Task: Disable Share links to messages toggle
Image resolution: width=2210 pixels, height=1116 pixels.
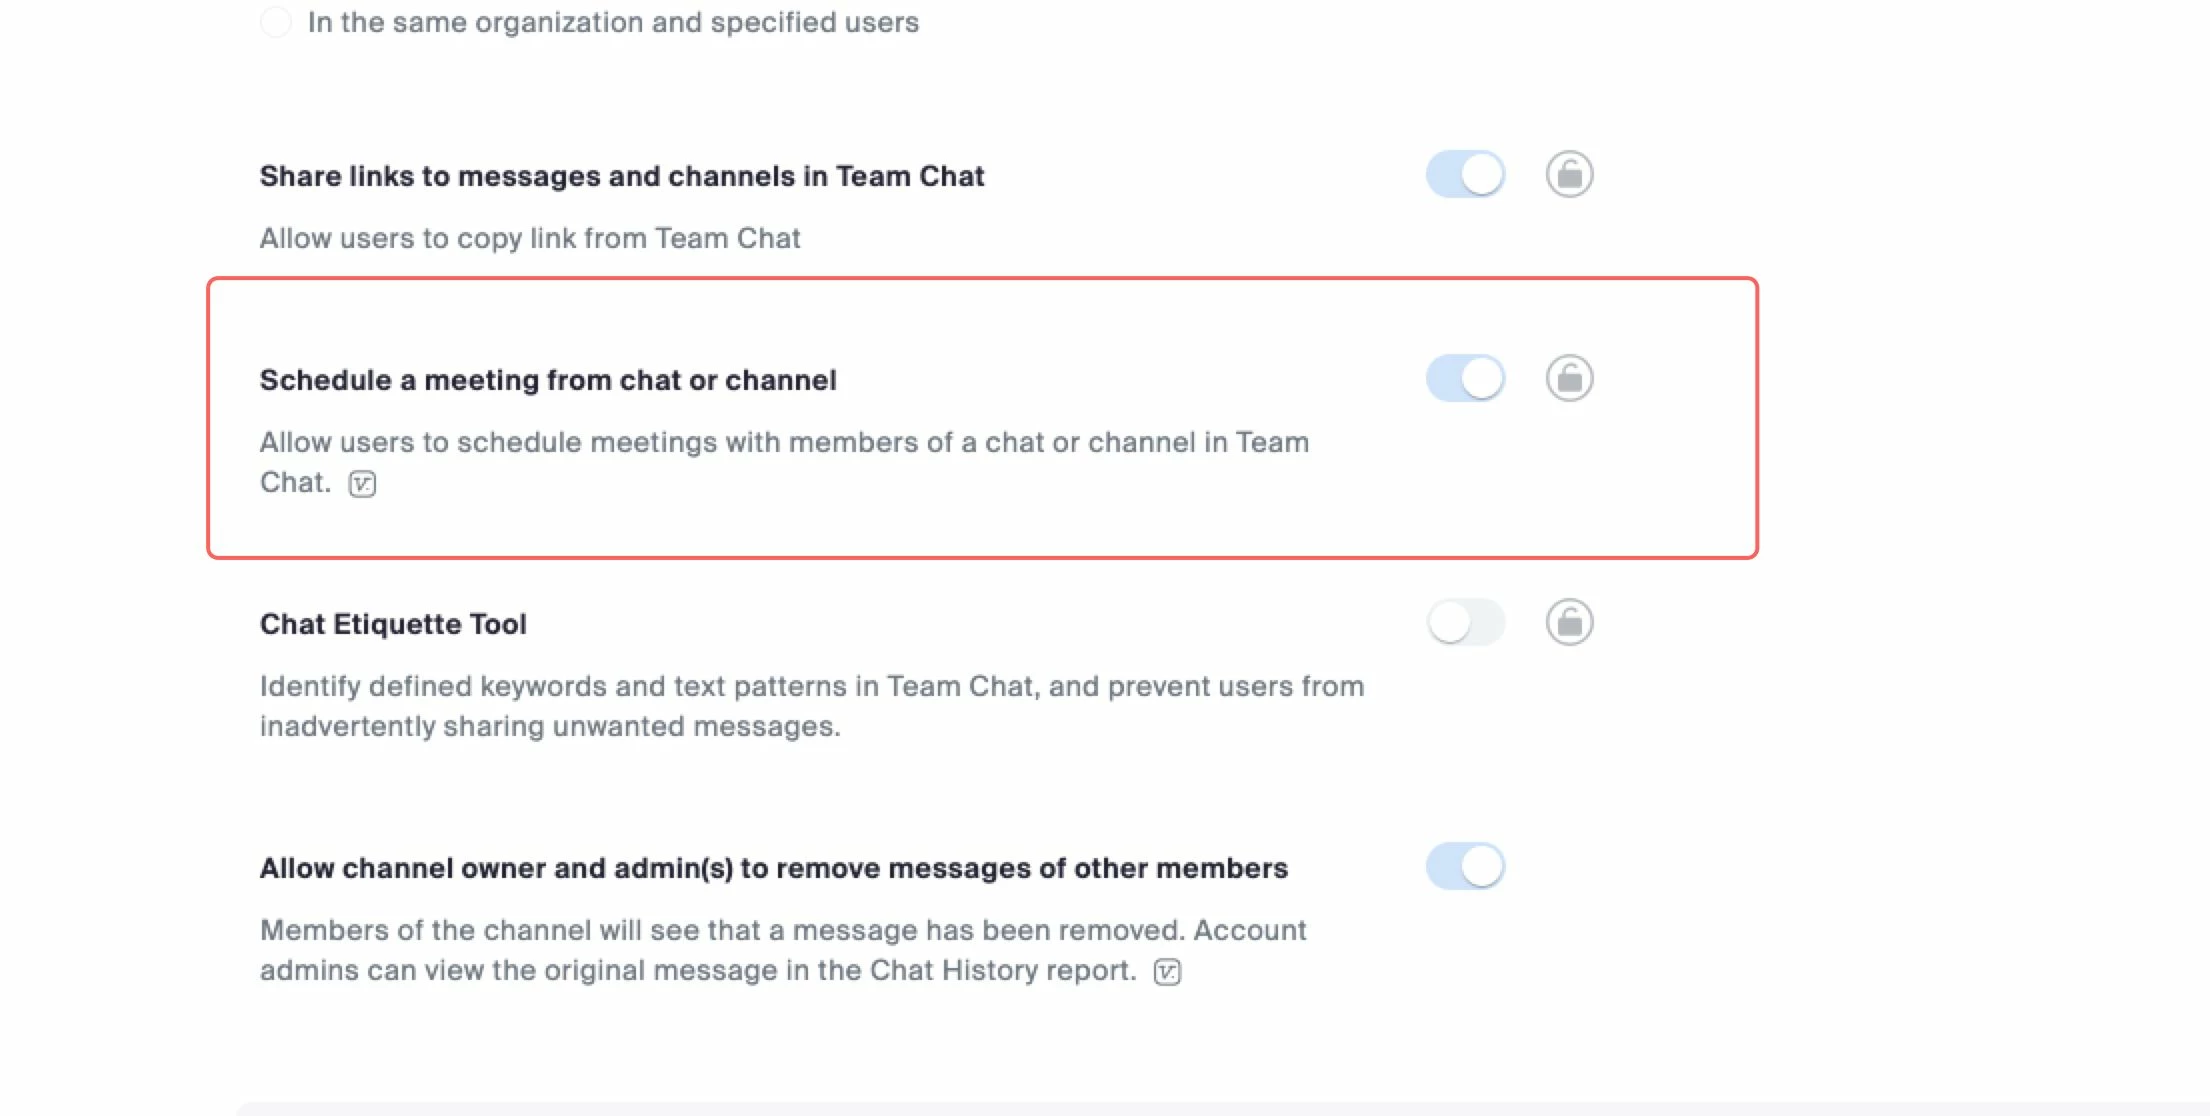Action: click(x=1465, y=175)
